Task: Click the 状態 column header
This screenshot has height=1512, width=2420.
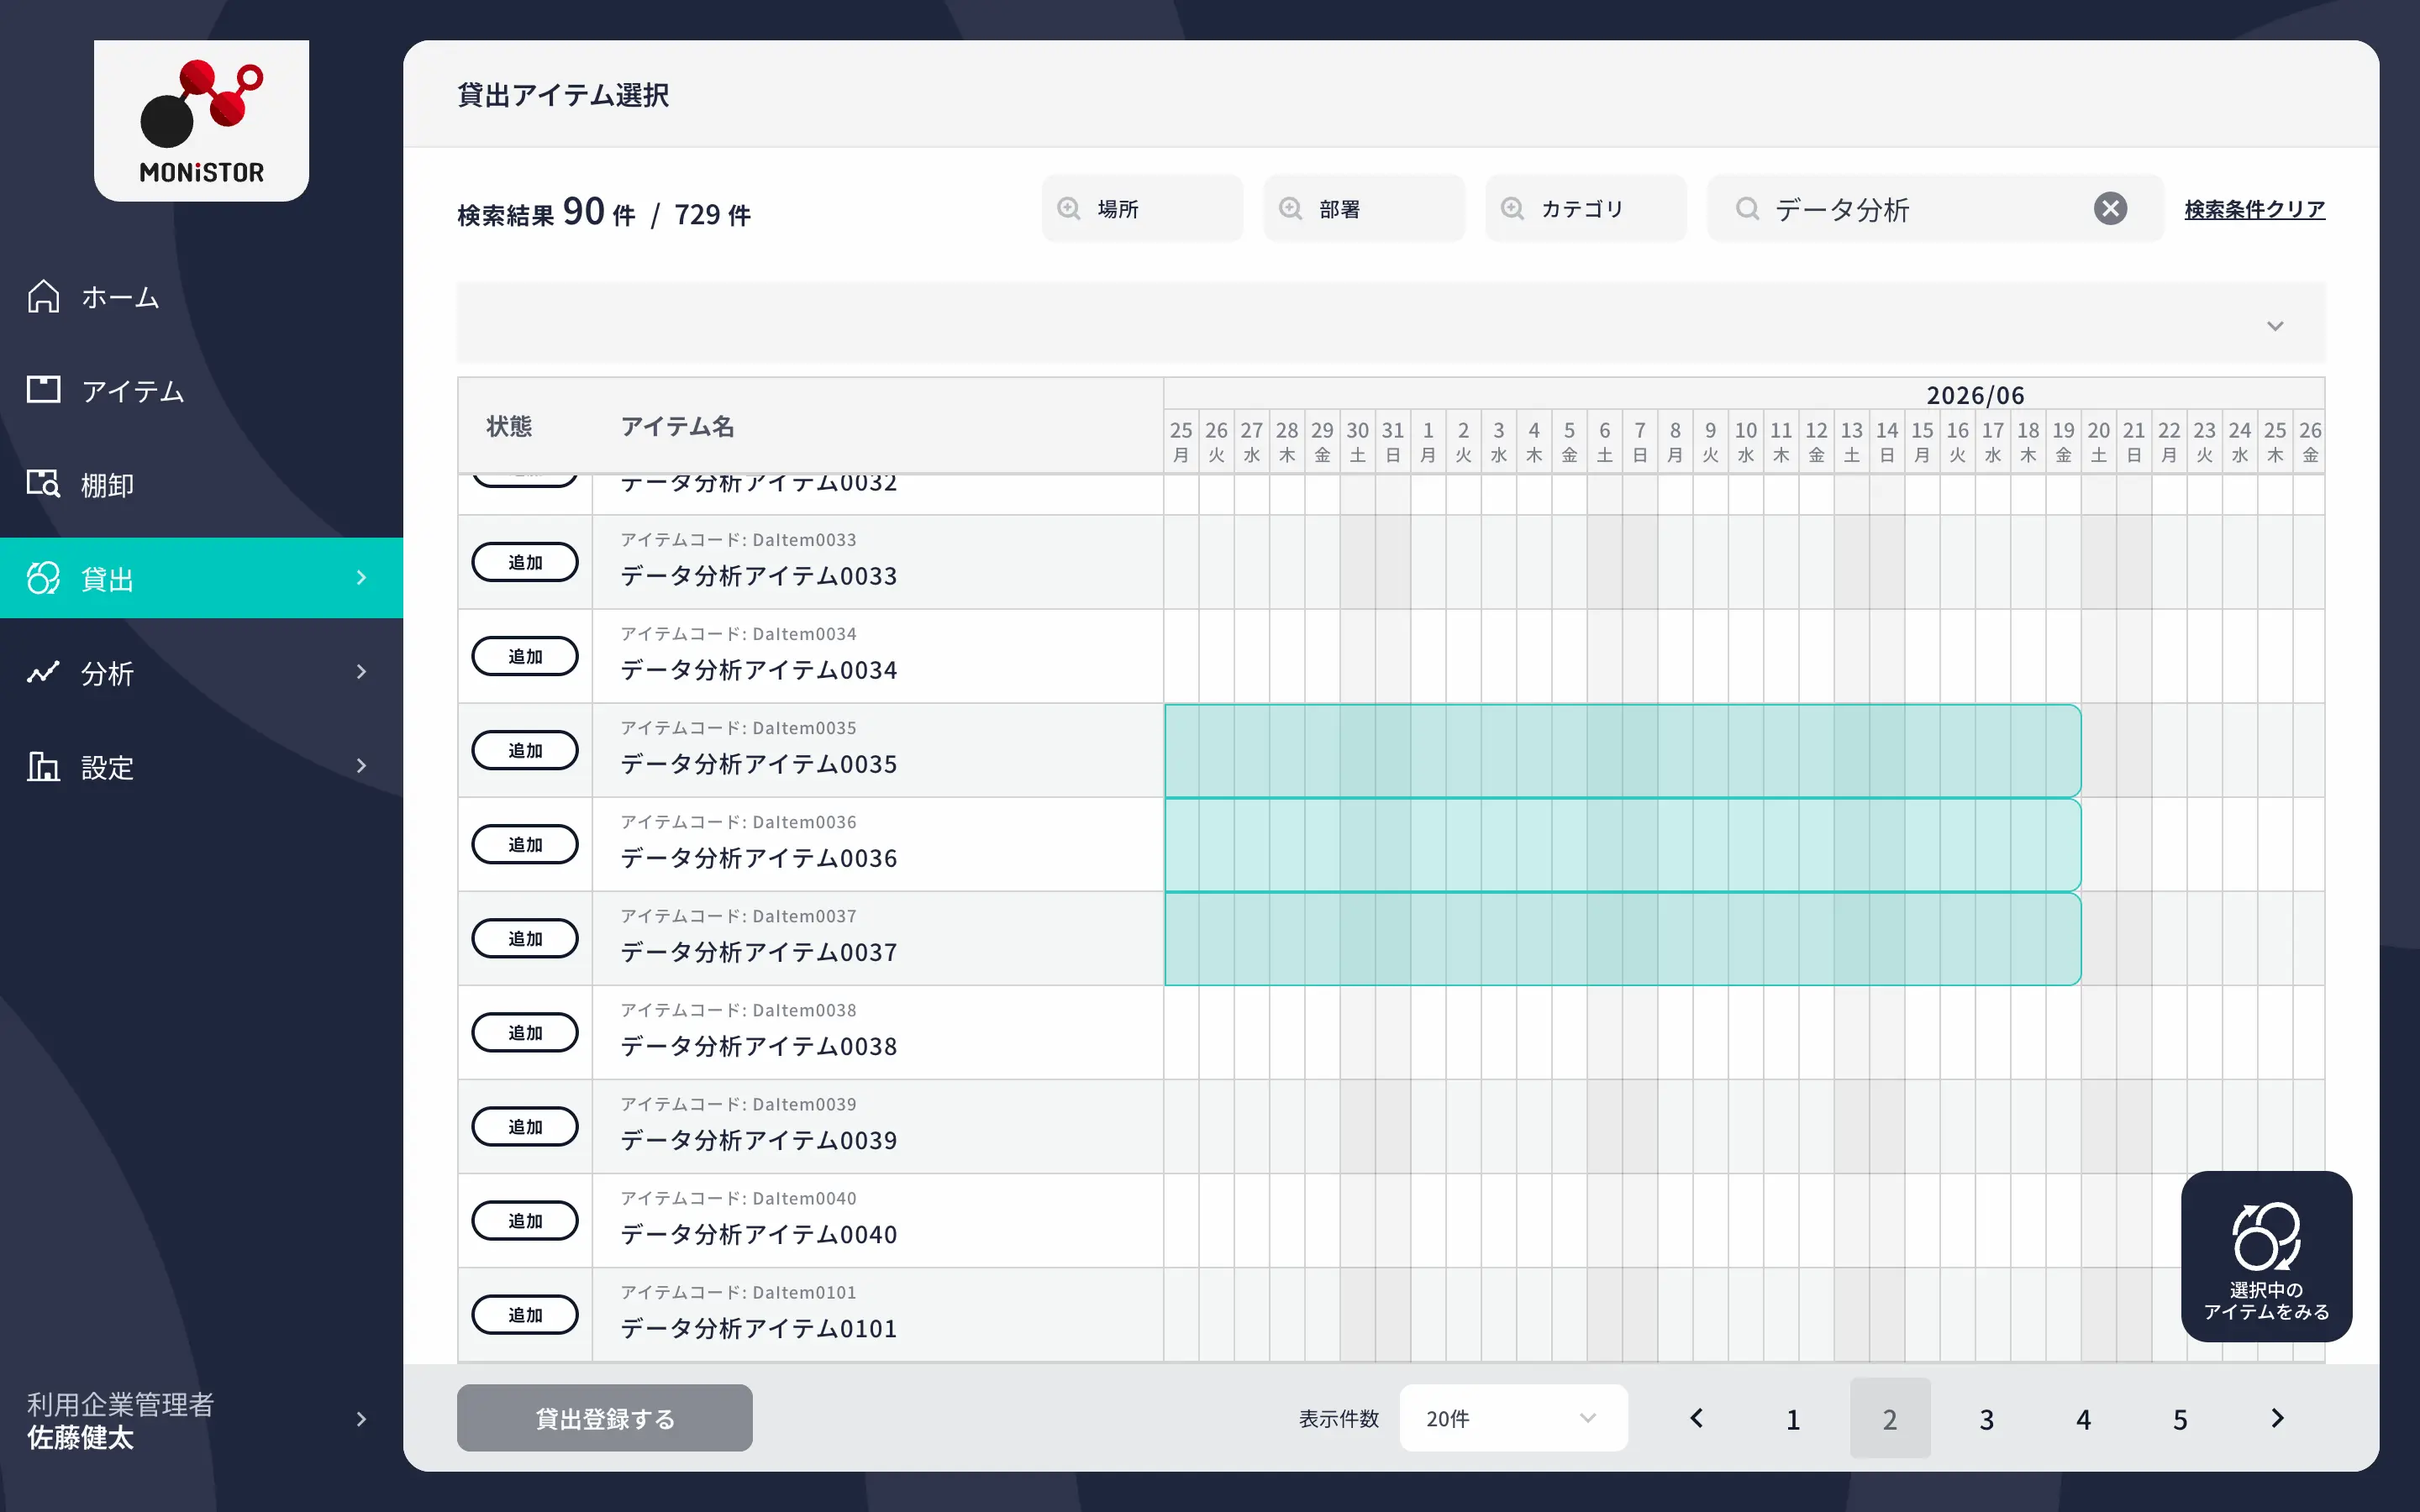Action: point(509,427)
